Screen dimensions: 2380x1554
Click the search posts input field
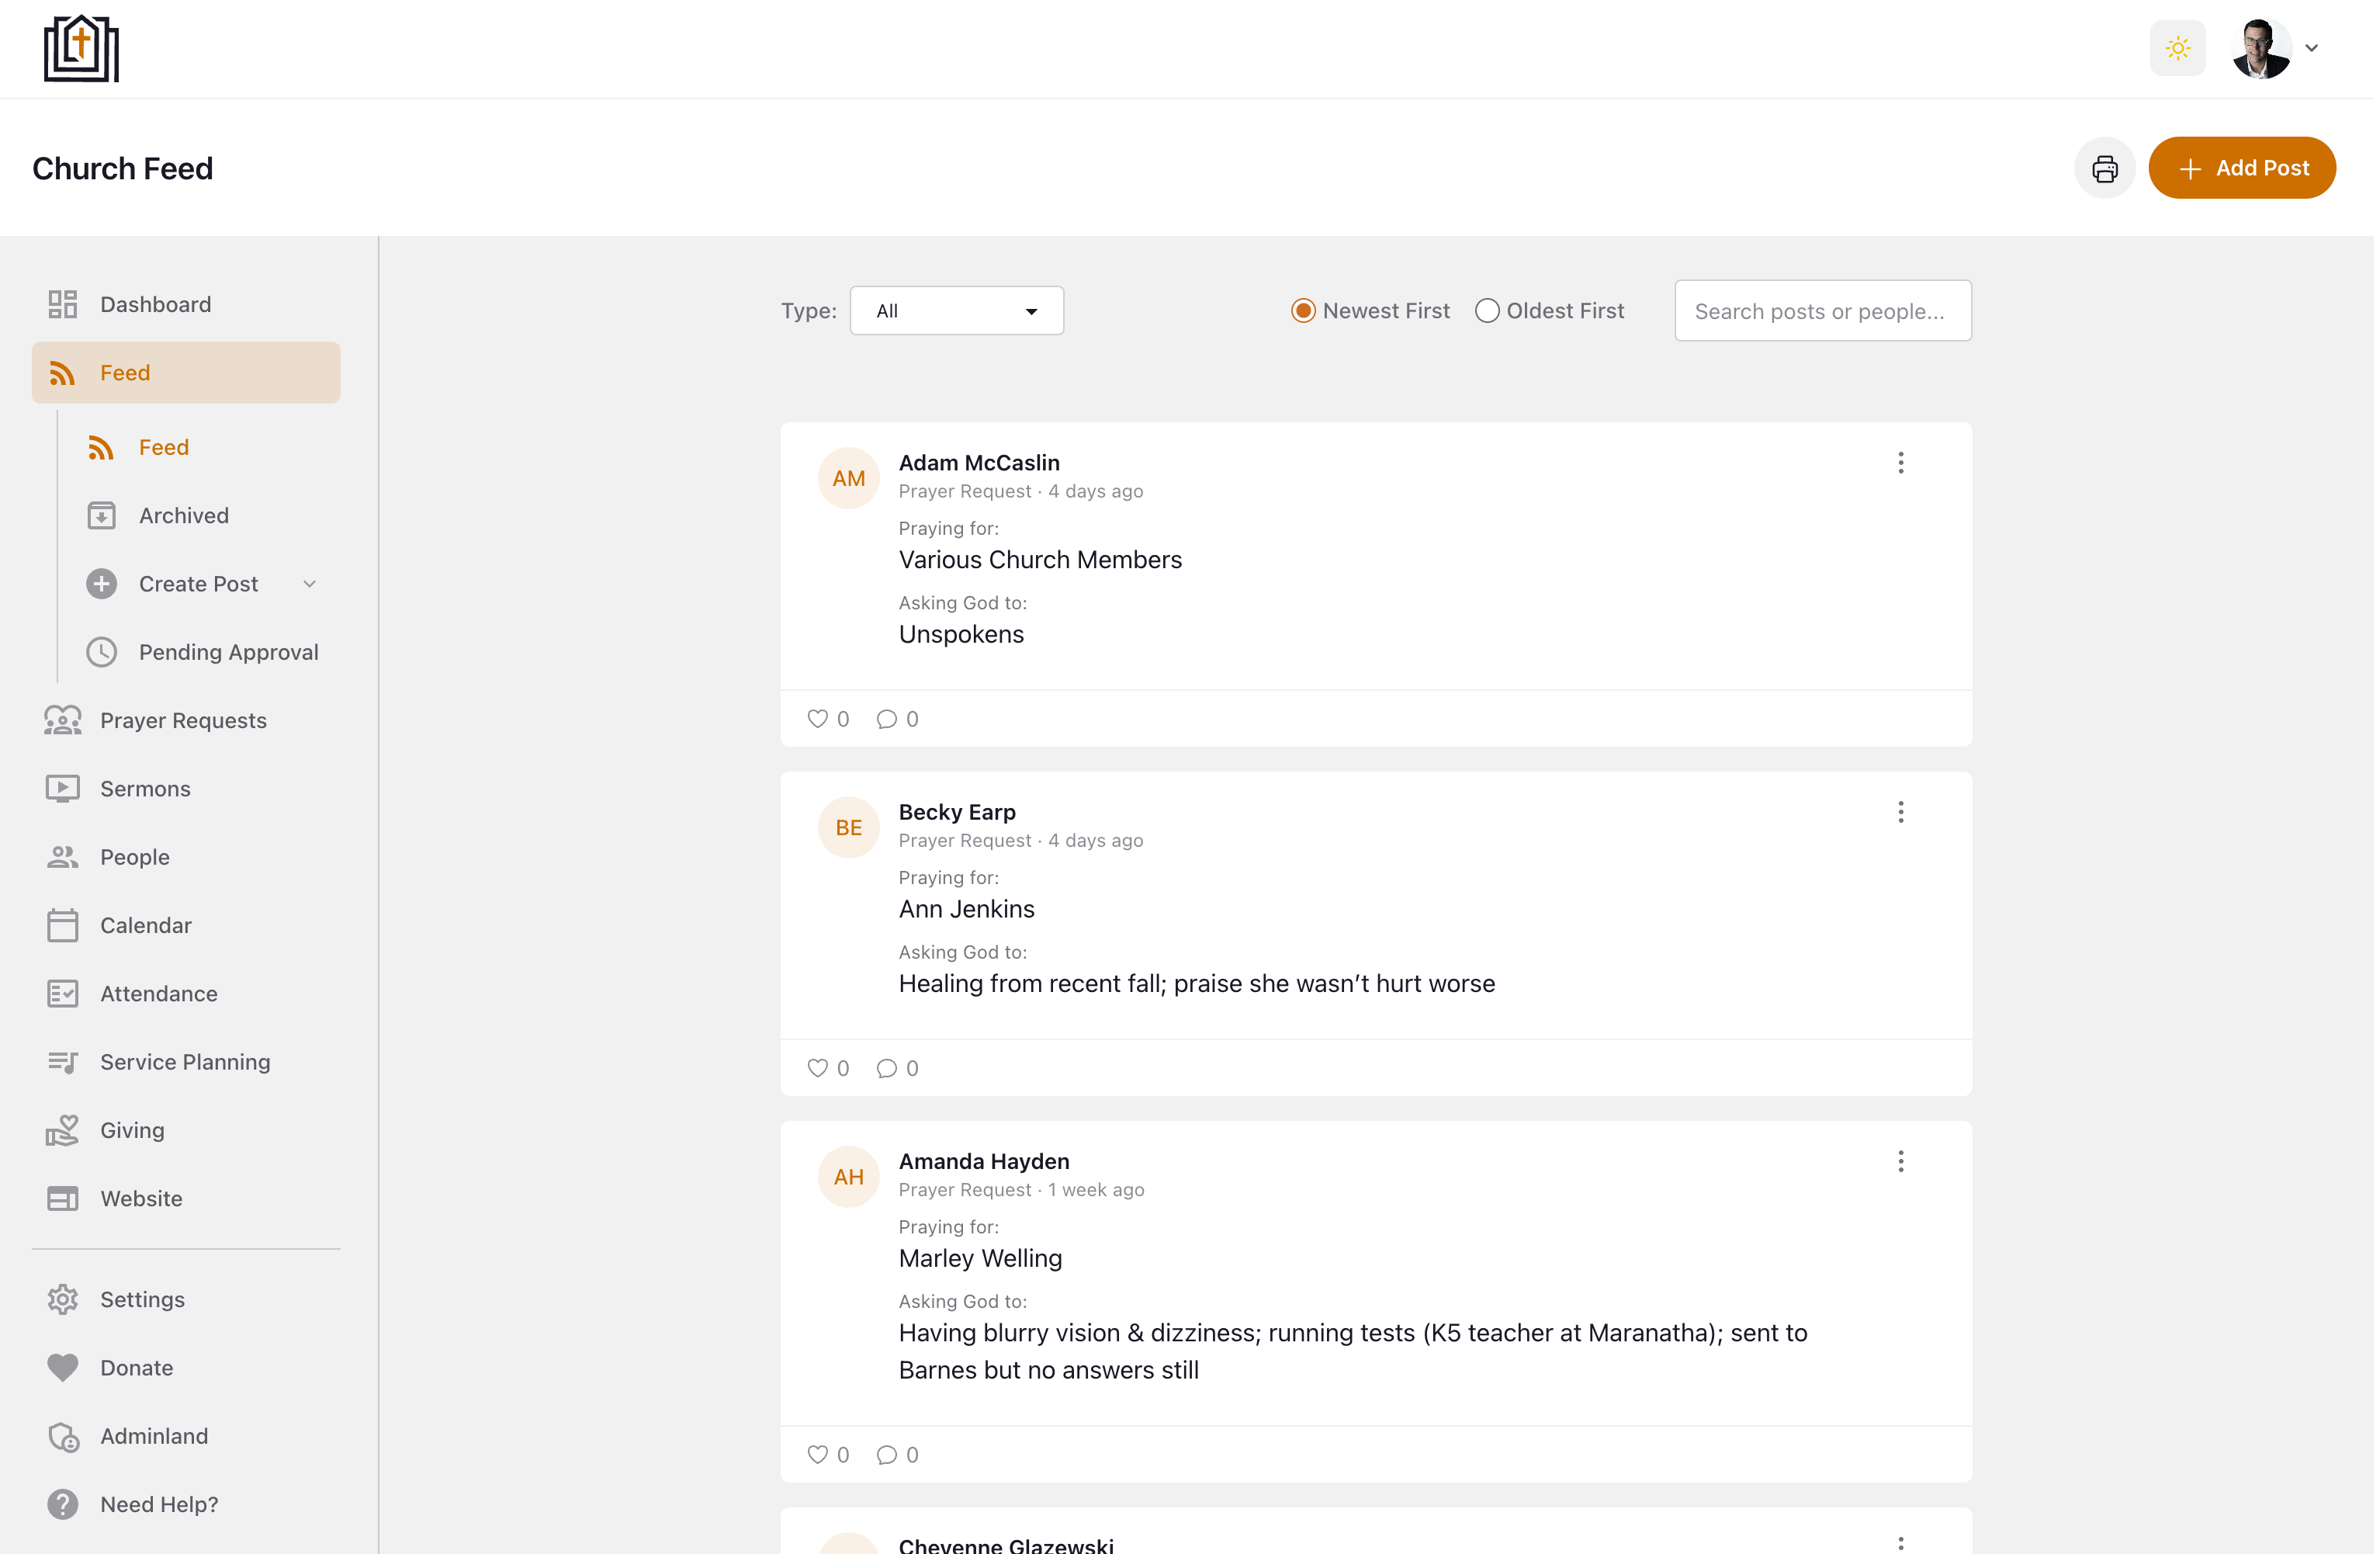[1822, 310]
